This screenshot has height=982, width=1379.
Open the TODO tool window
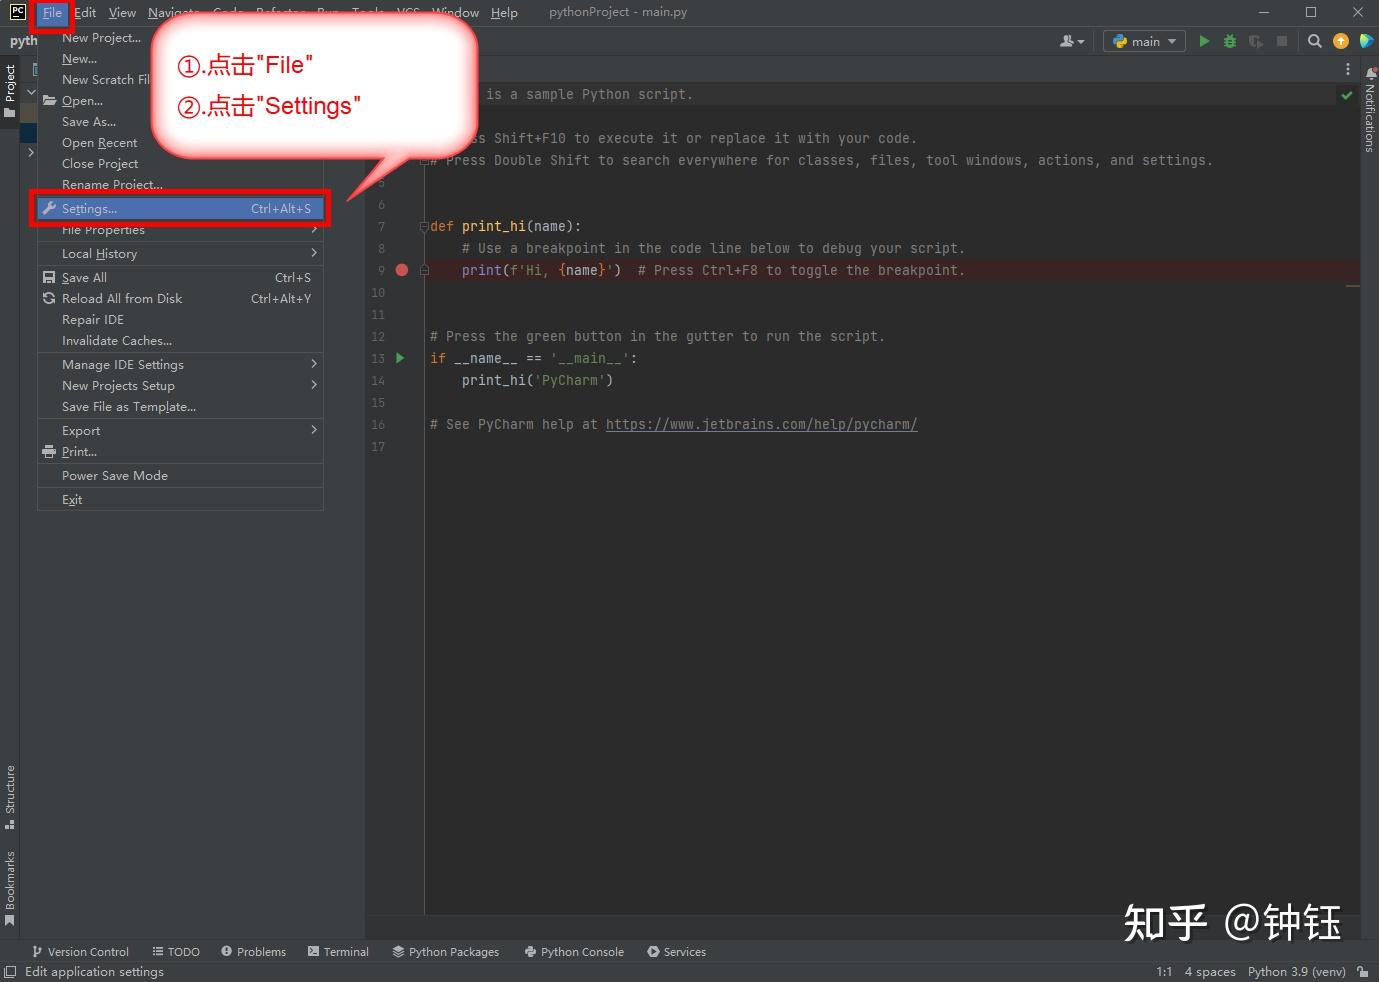point(176,951)
